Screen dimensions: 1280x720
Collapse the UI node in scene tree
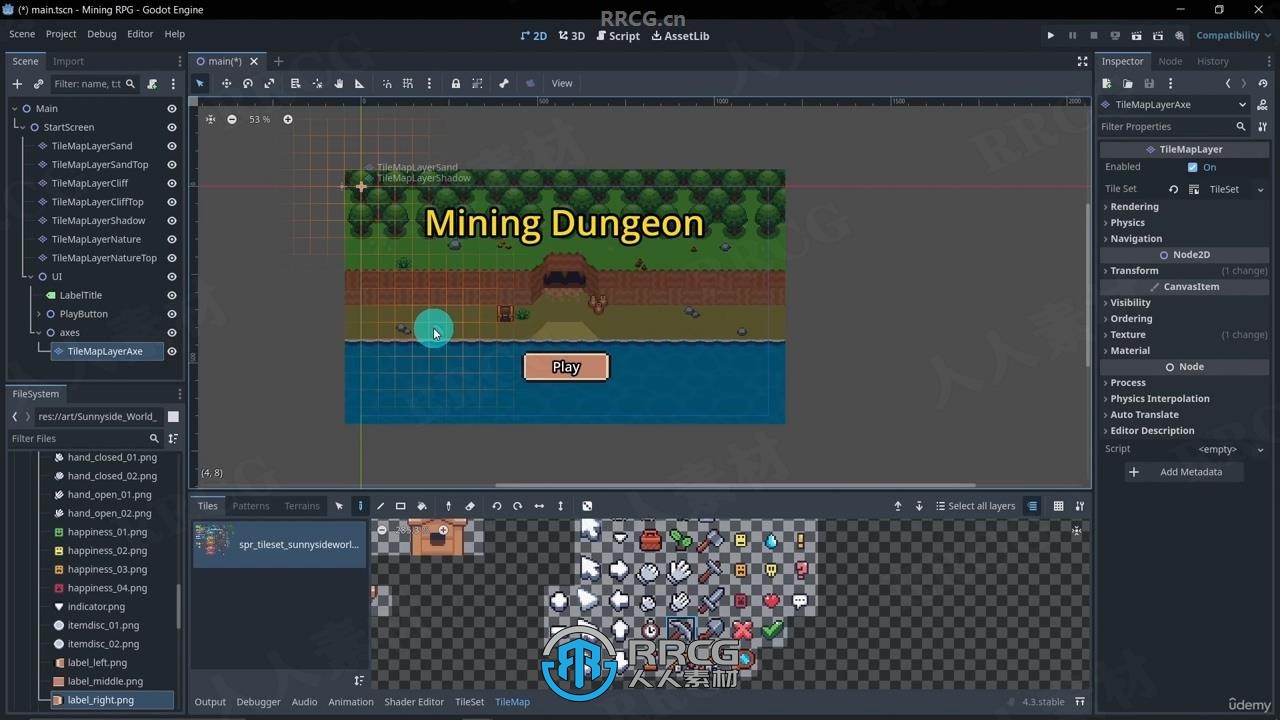click(x=31, y=276)
